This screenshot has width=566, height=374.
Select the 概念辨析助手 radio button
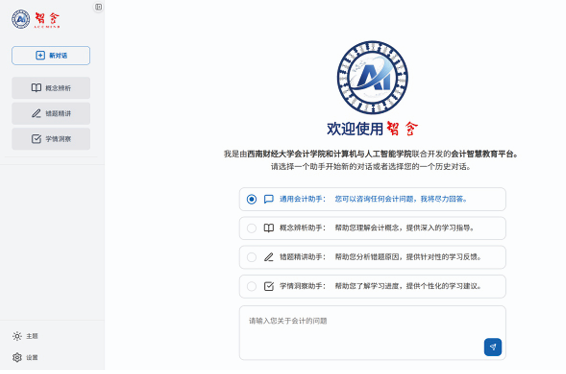[252, 229]
